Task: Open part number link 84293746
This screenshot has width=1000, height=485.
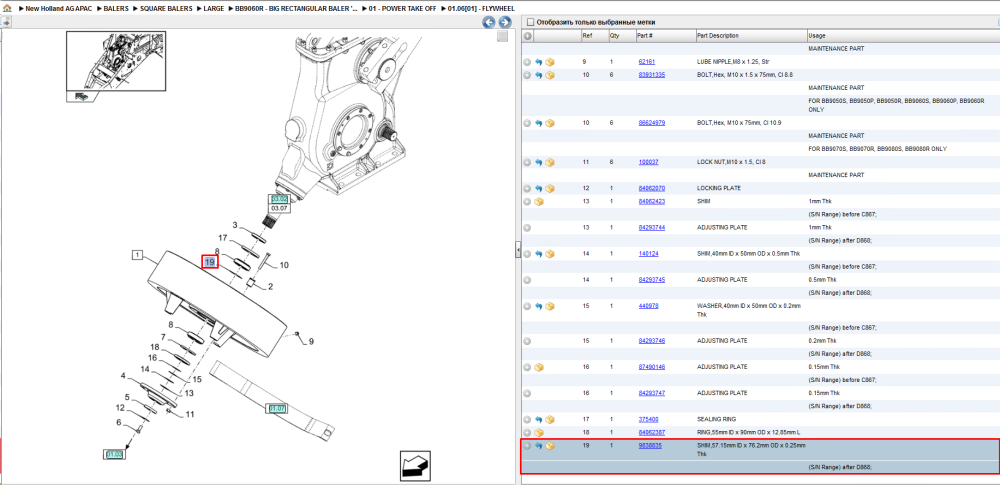Action: [x=652, y=341]
